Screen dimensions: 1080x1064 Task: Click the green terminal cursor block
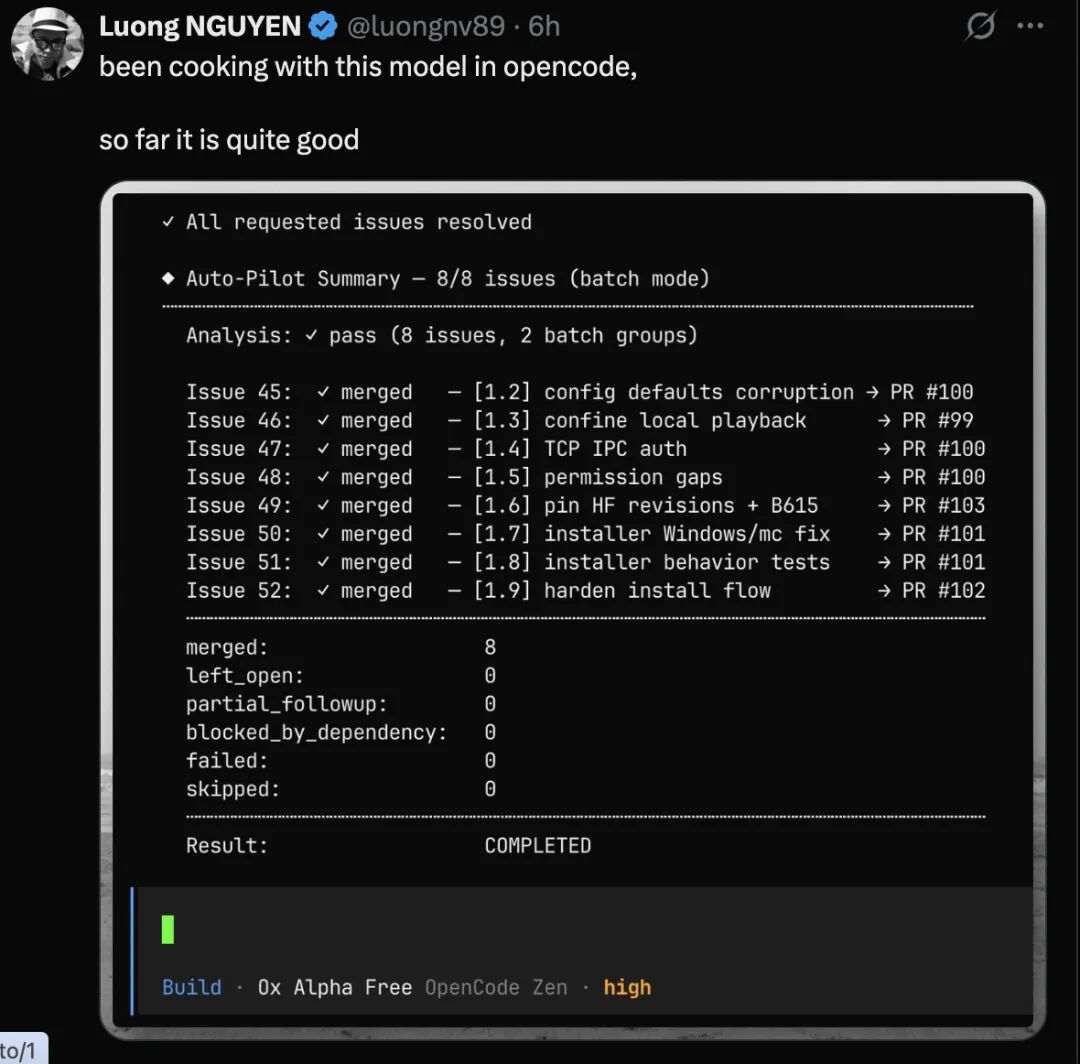click(x=167, y=929)
